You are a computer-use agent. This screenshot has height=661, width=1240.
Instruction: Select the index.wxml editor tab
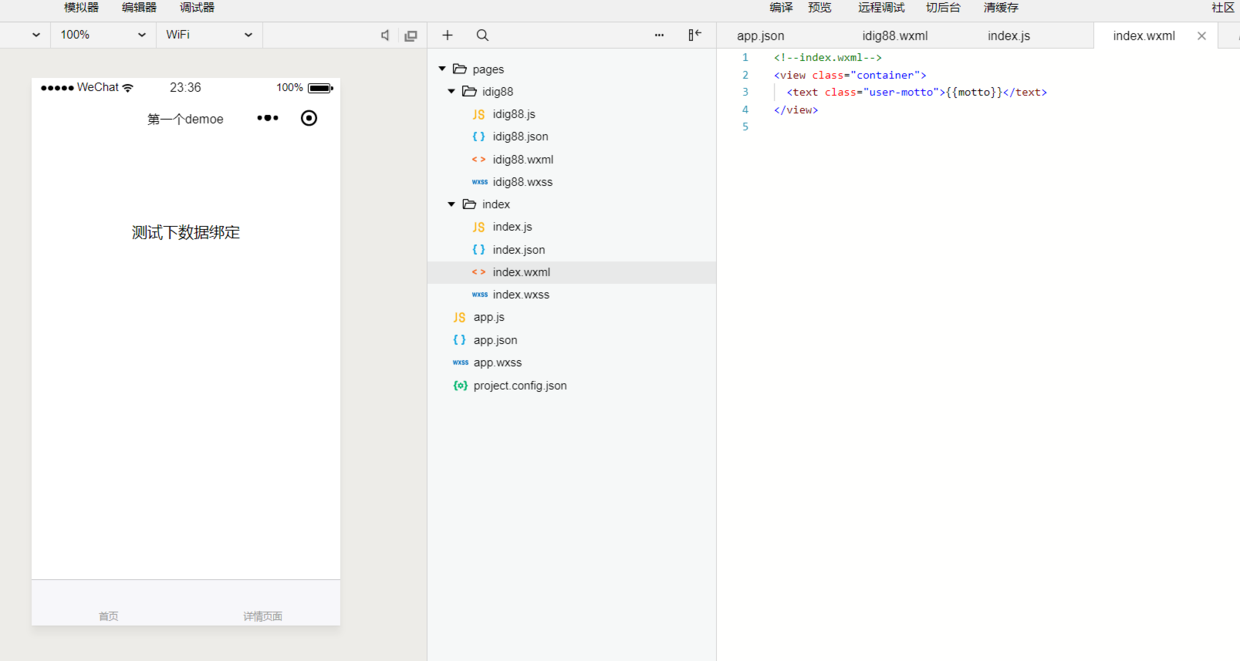click(x=1144, y=36)
